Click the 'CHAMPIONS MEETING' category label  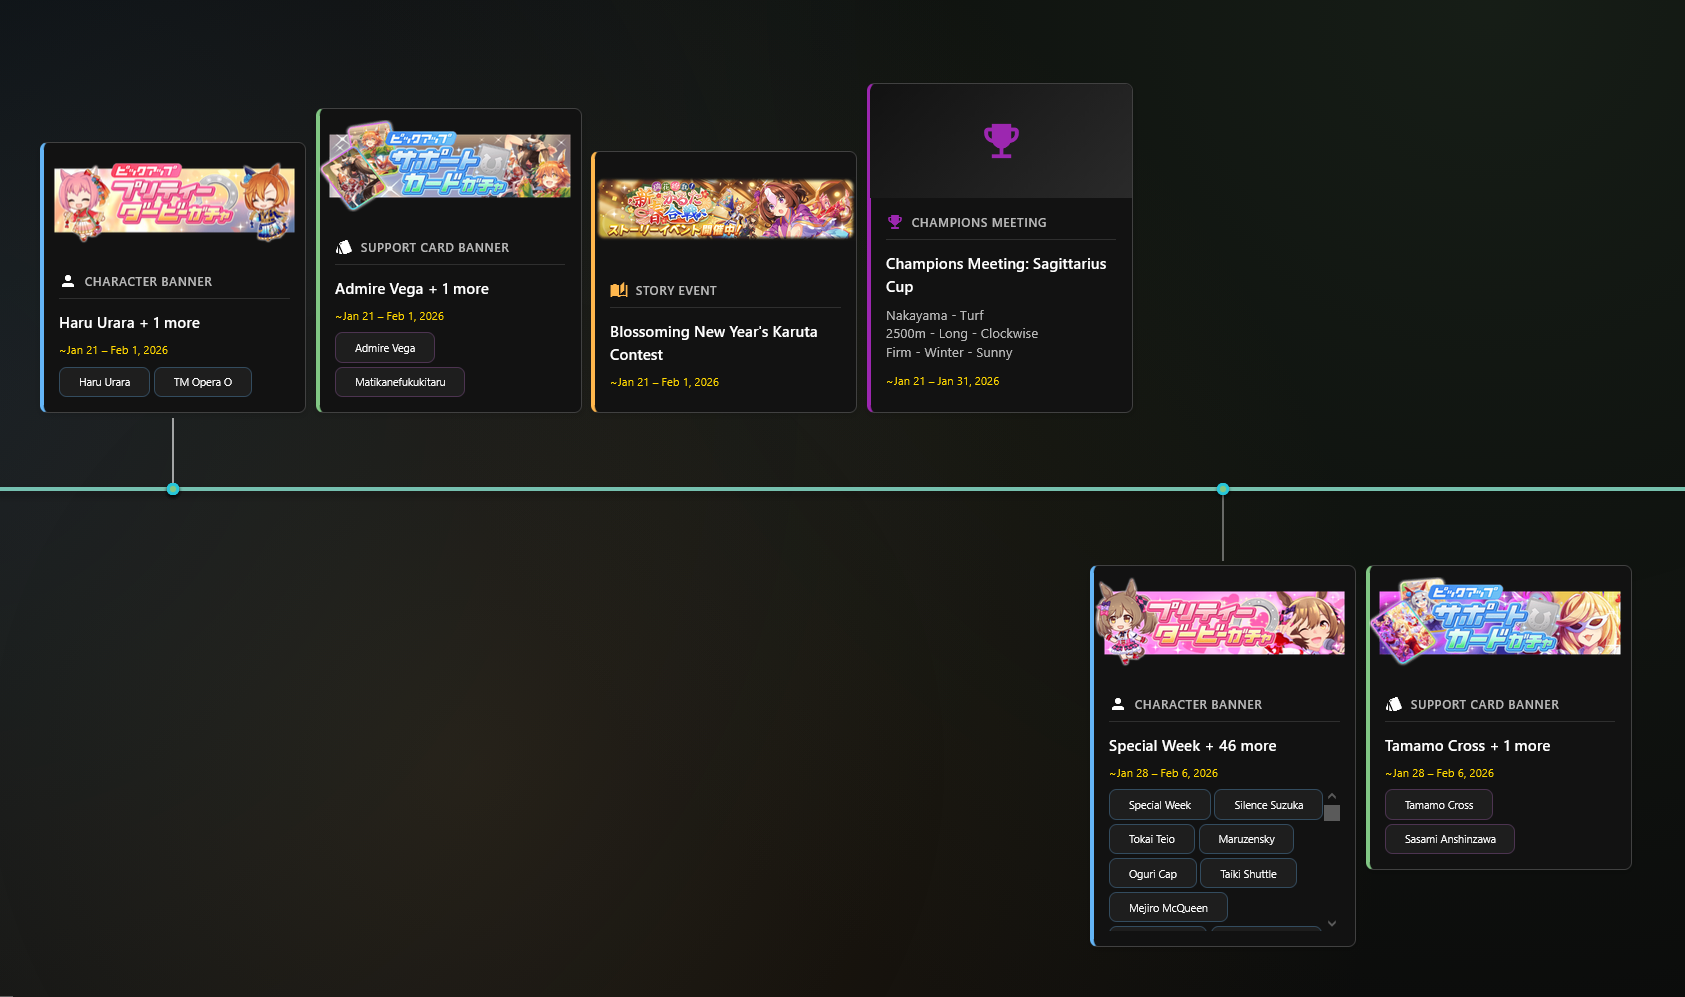coord(979,223)
